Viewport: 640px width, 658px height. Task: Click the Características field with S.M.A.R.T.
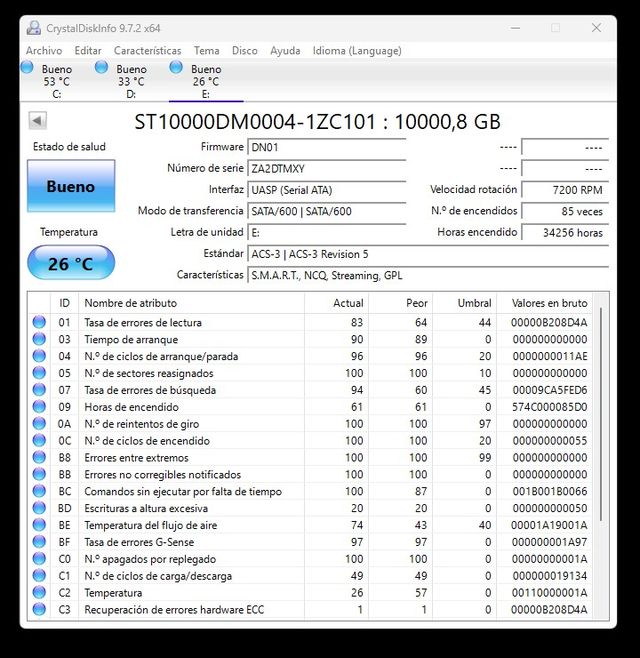point(428,275)
